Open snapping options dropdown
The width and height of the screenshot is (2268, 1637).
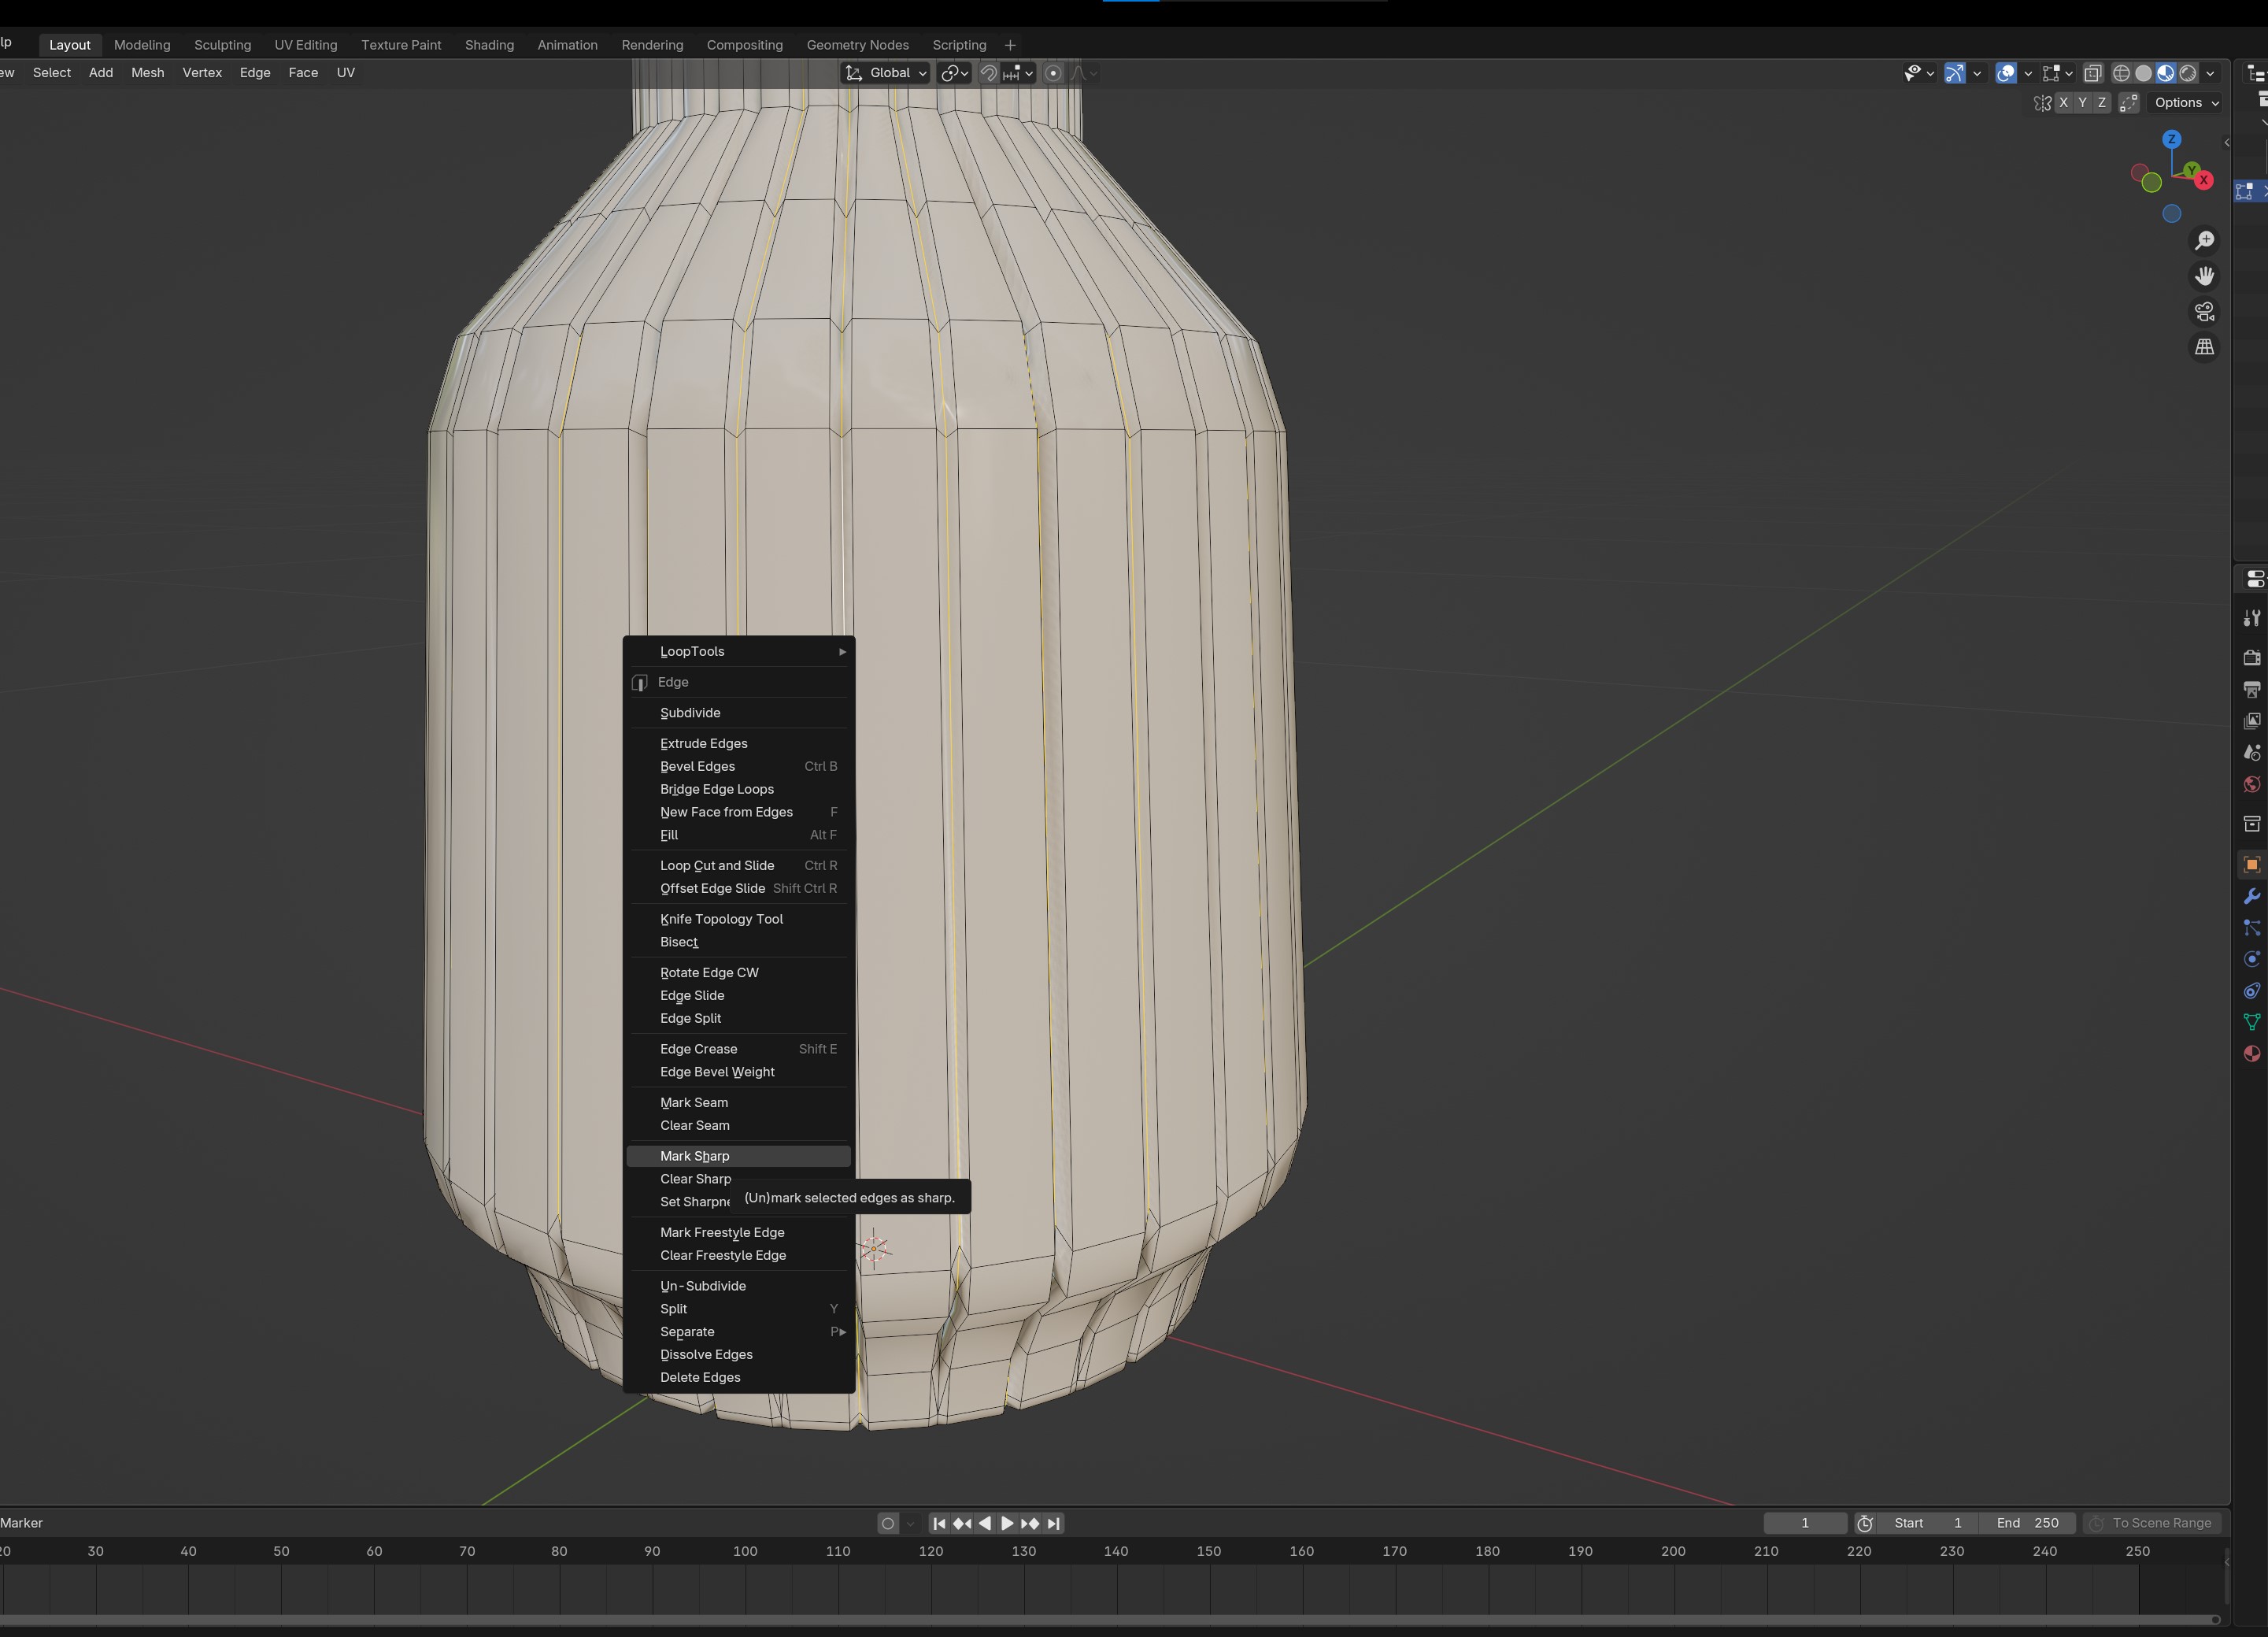[1019, 73]
